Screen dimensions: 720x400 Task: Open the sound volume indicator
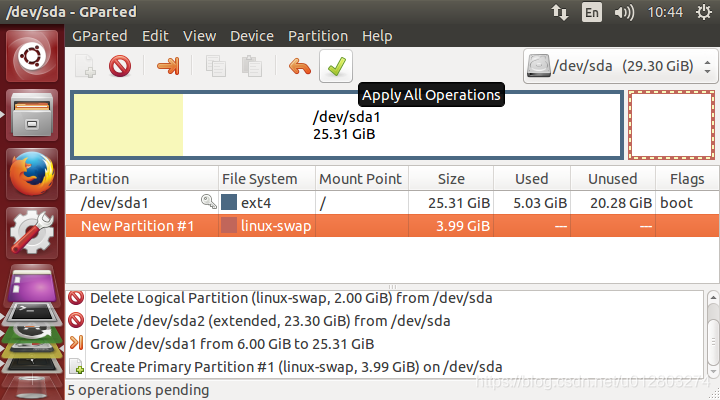[624, 12]
